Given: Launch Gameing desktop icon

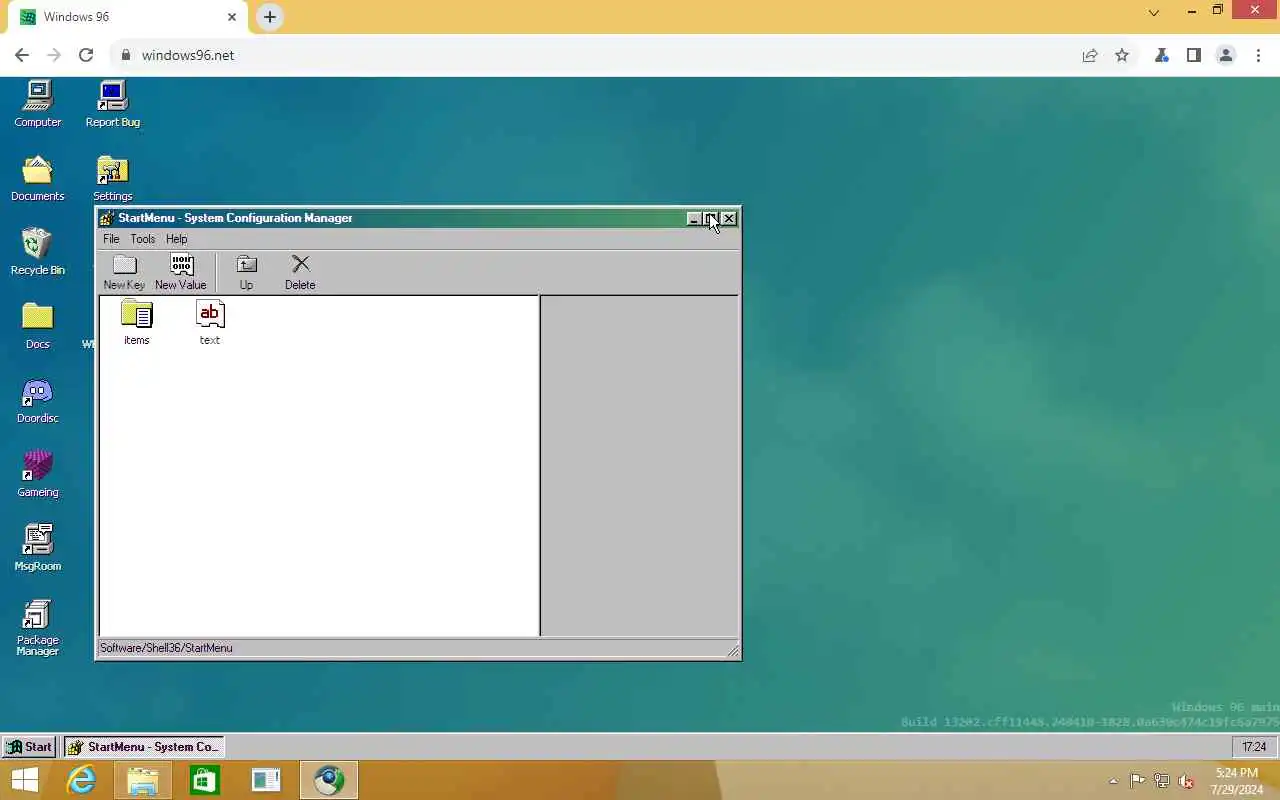Looking at the screenshot, I should pos(38,474).
